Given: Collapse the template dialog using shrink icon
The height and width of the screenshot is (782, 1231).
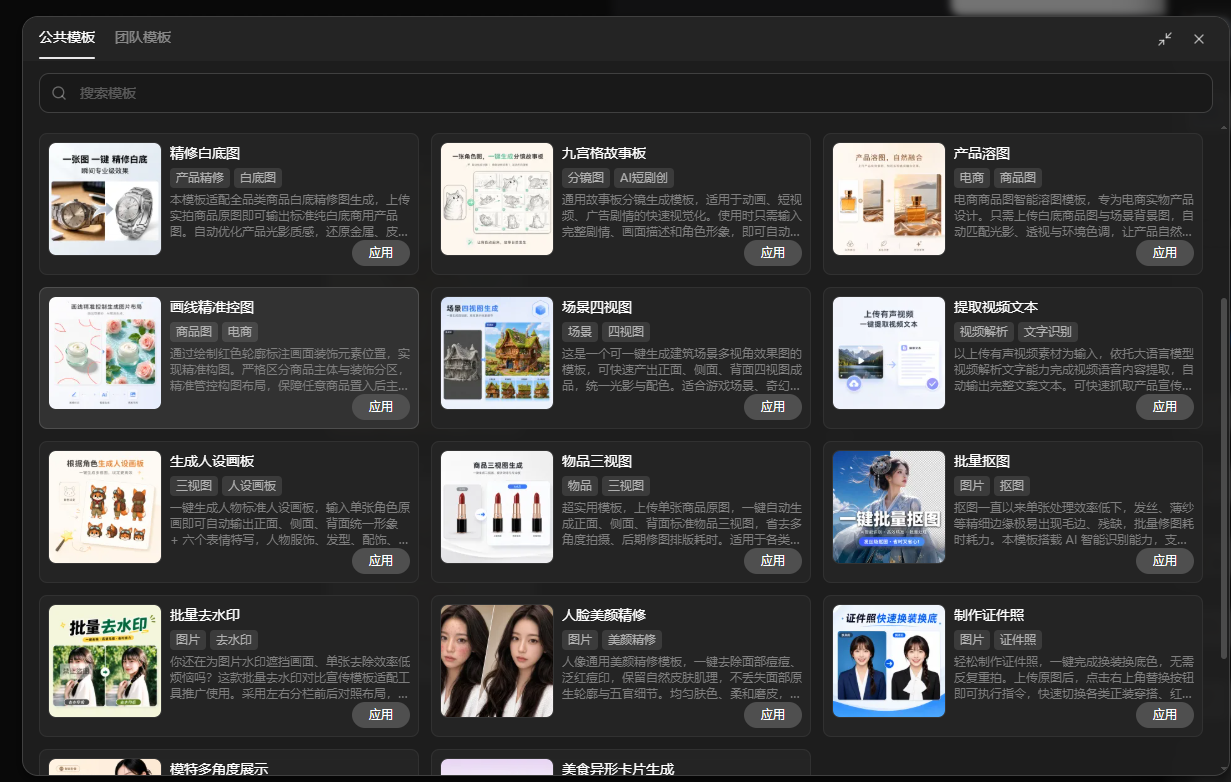Looking at the screenshot, I should click(1165, 39).
